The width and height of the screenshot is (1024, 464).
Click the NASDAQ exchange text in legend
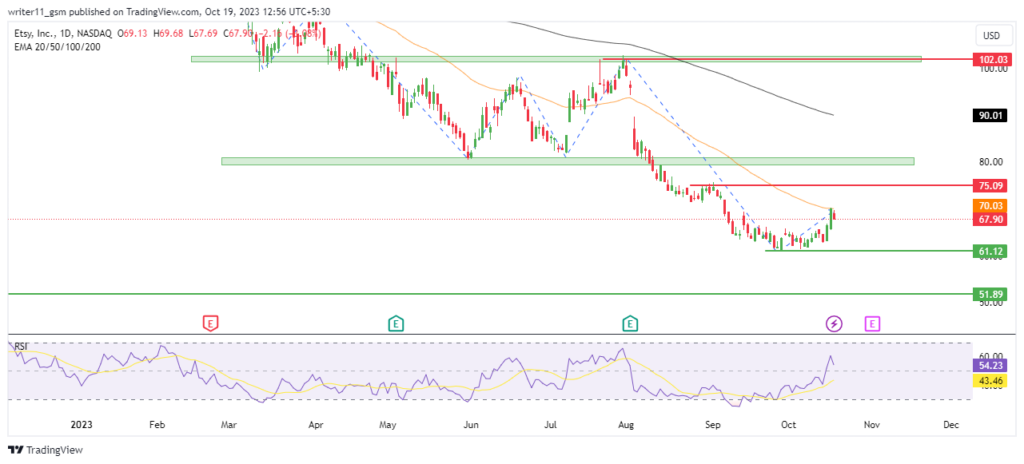97,33
